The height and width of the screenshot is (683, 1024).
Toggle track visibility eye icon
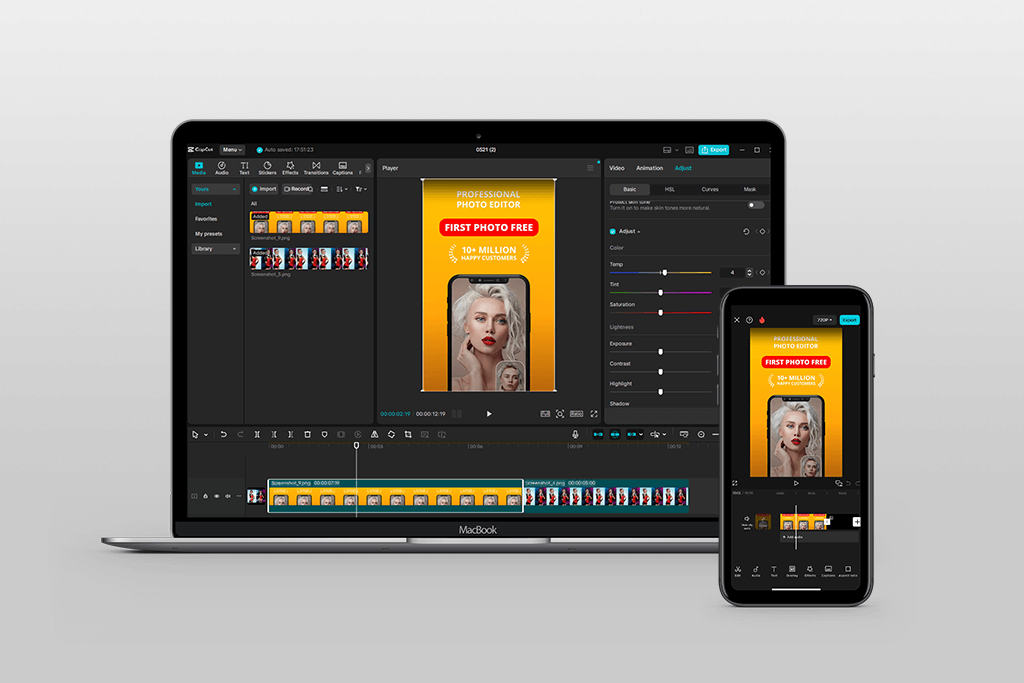tap(217, 496)
